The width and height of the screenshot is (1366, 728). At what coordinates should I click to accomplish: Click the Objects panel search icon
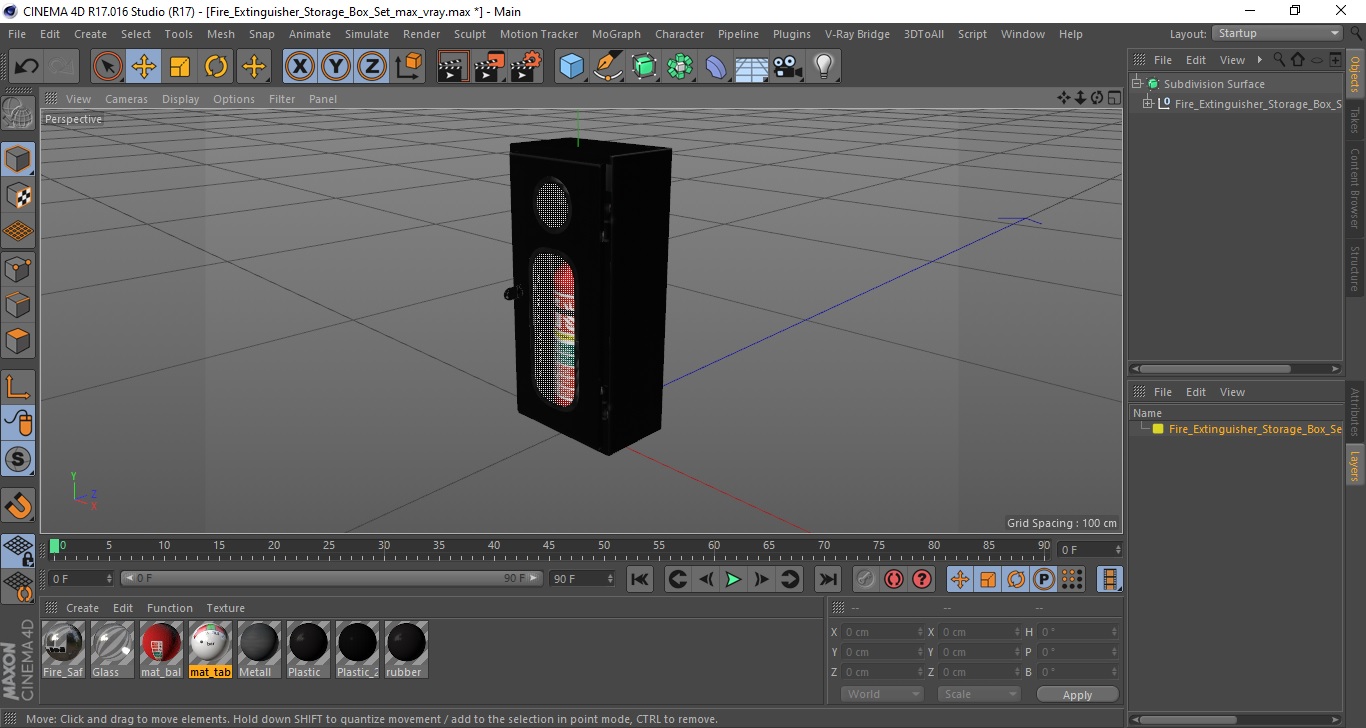point(1279,60)
